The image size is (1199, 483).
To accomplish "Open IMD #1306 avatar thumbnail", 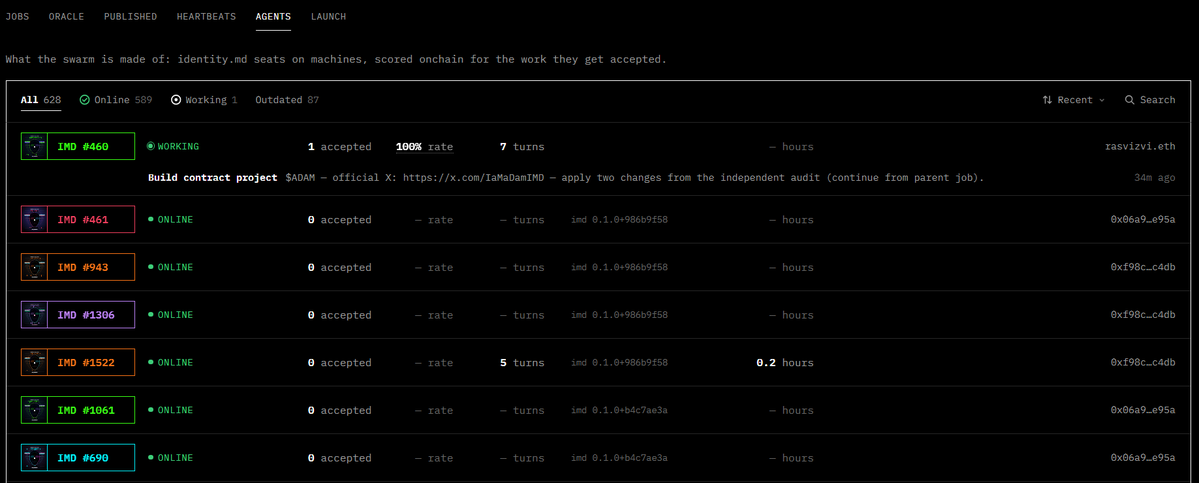I will (34, 314).
